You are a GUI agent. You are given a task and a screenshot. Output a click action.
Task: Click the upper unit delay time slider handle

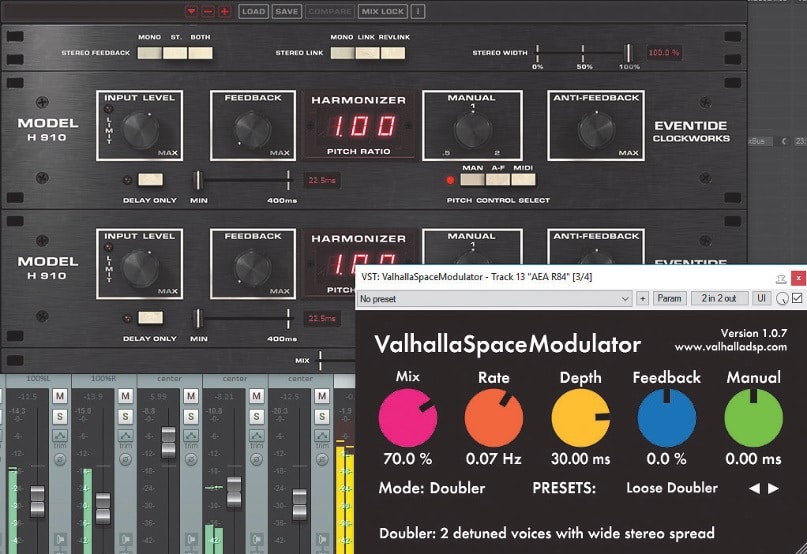coord(197,180)
